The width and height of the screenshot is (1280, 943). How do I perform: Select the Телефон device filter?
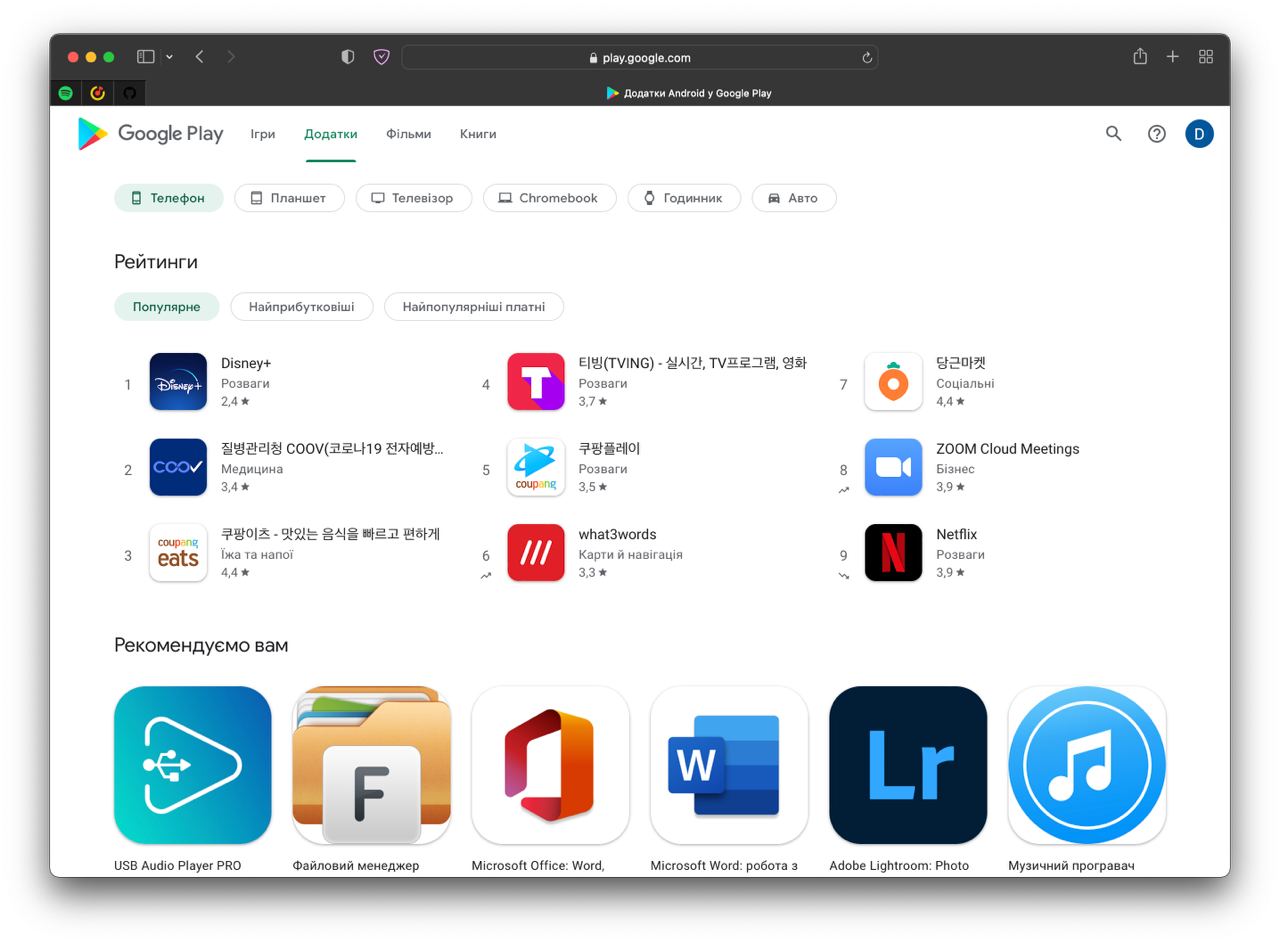[168, 198]
